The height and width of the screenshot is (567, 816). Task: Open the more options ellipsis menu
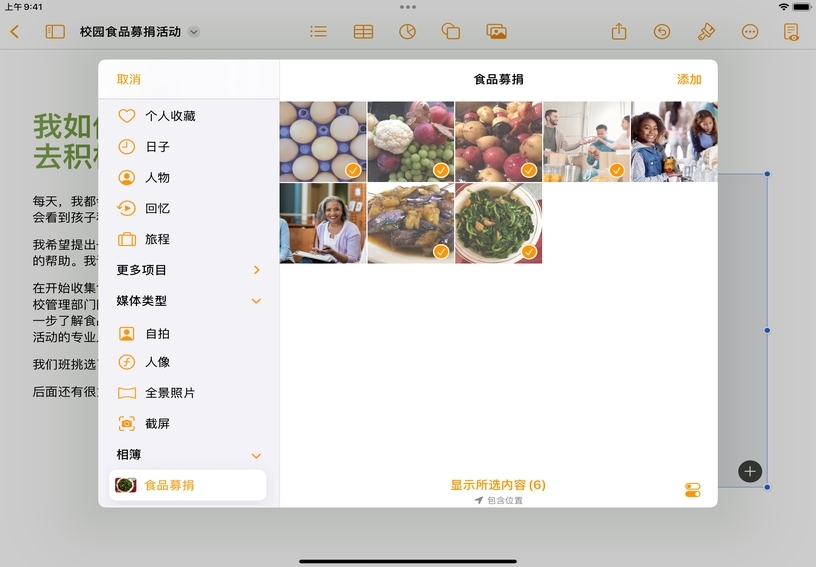coord(750,32)
